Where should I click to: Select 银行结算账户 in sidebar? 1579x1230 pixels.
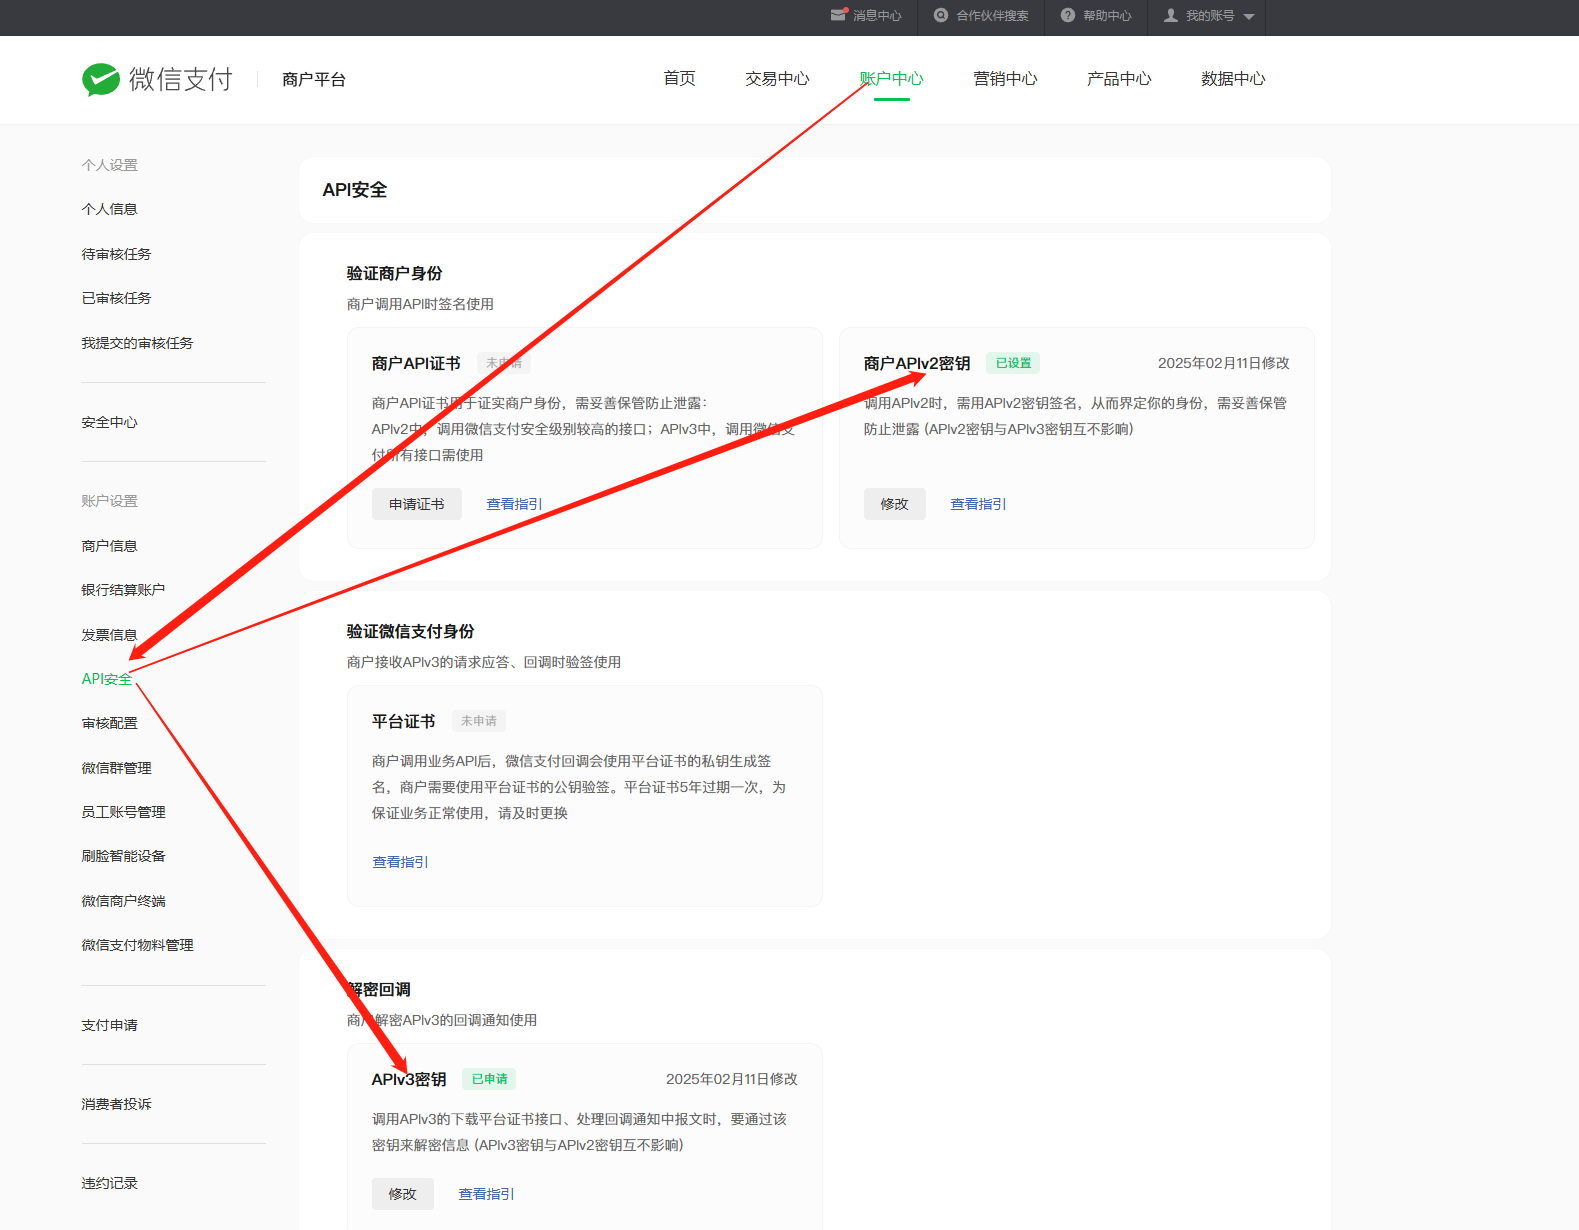coord(124,590)
